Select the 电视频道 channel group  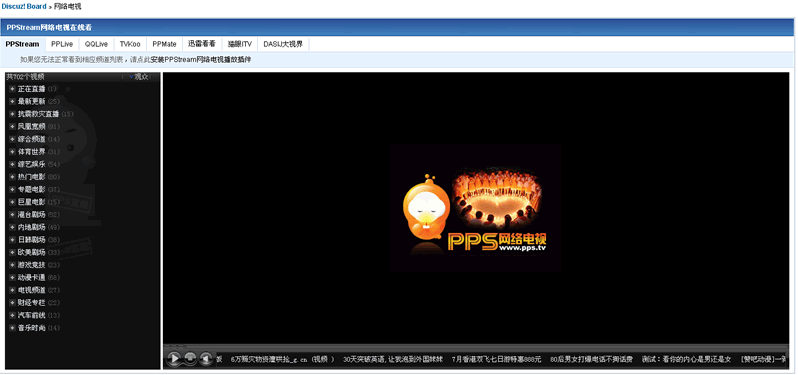(x=32, y=290)
